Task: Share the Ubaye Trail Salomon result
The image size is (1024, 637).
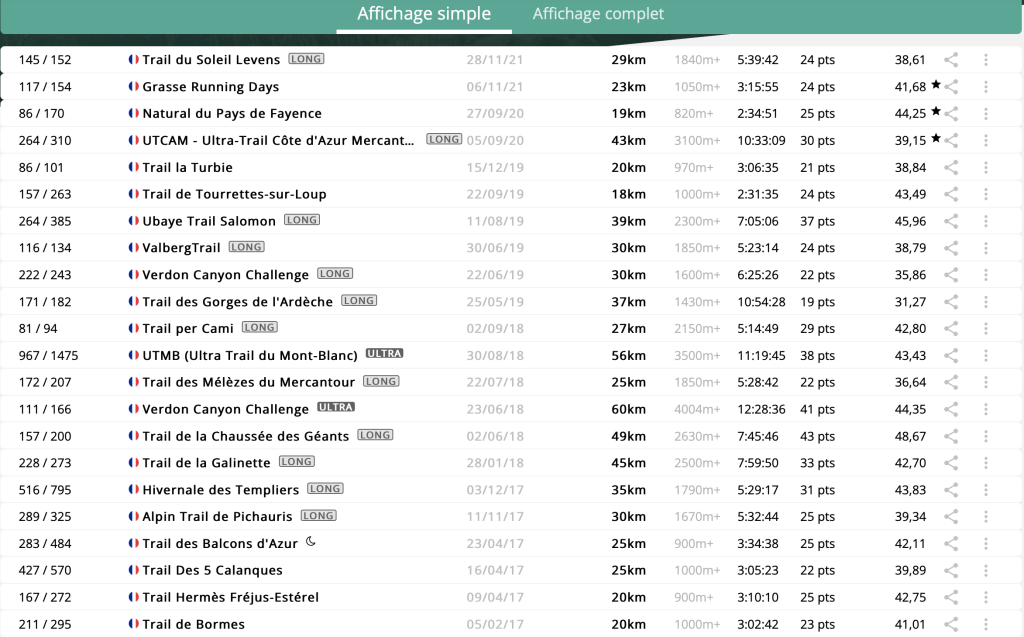Action: click(x=952, y=221)
